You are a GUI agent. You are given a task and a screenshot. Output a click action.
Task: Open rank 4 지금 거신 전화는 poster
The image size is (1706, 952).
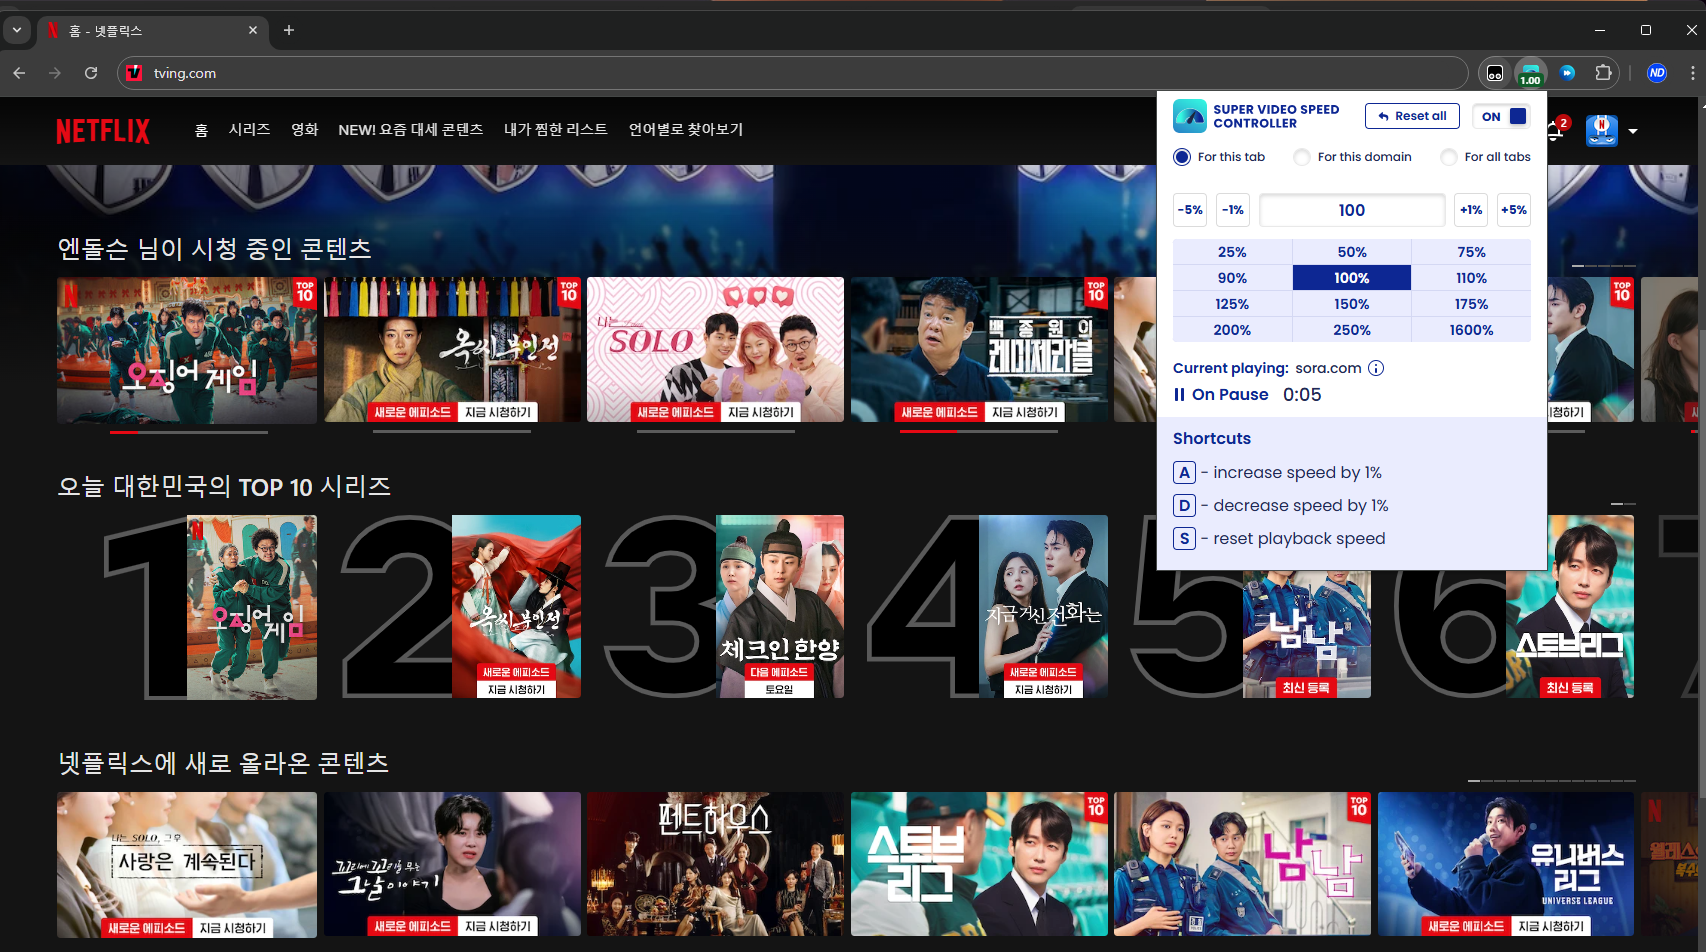(1043, 606)
